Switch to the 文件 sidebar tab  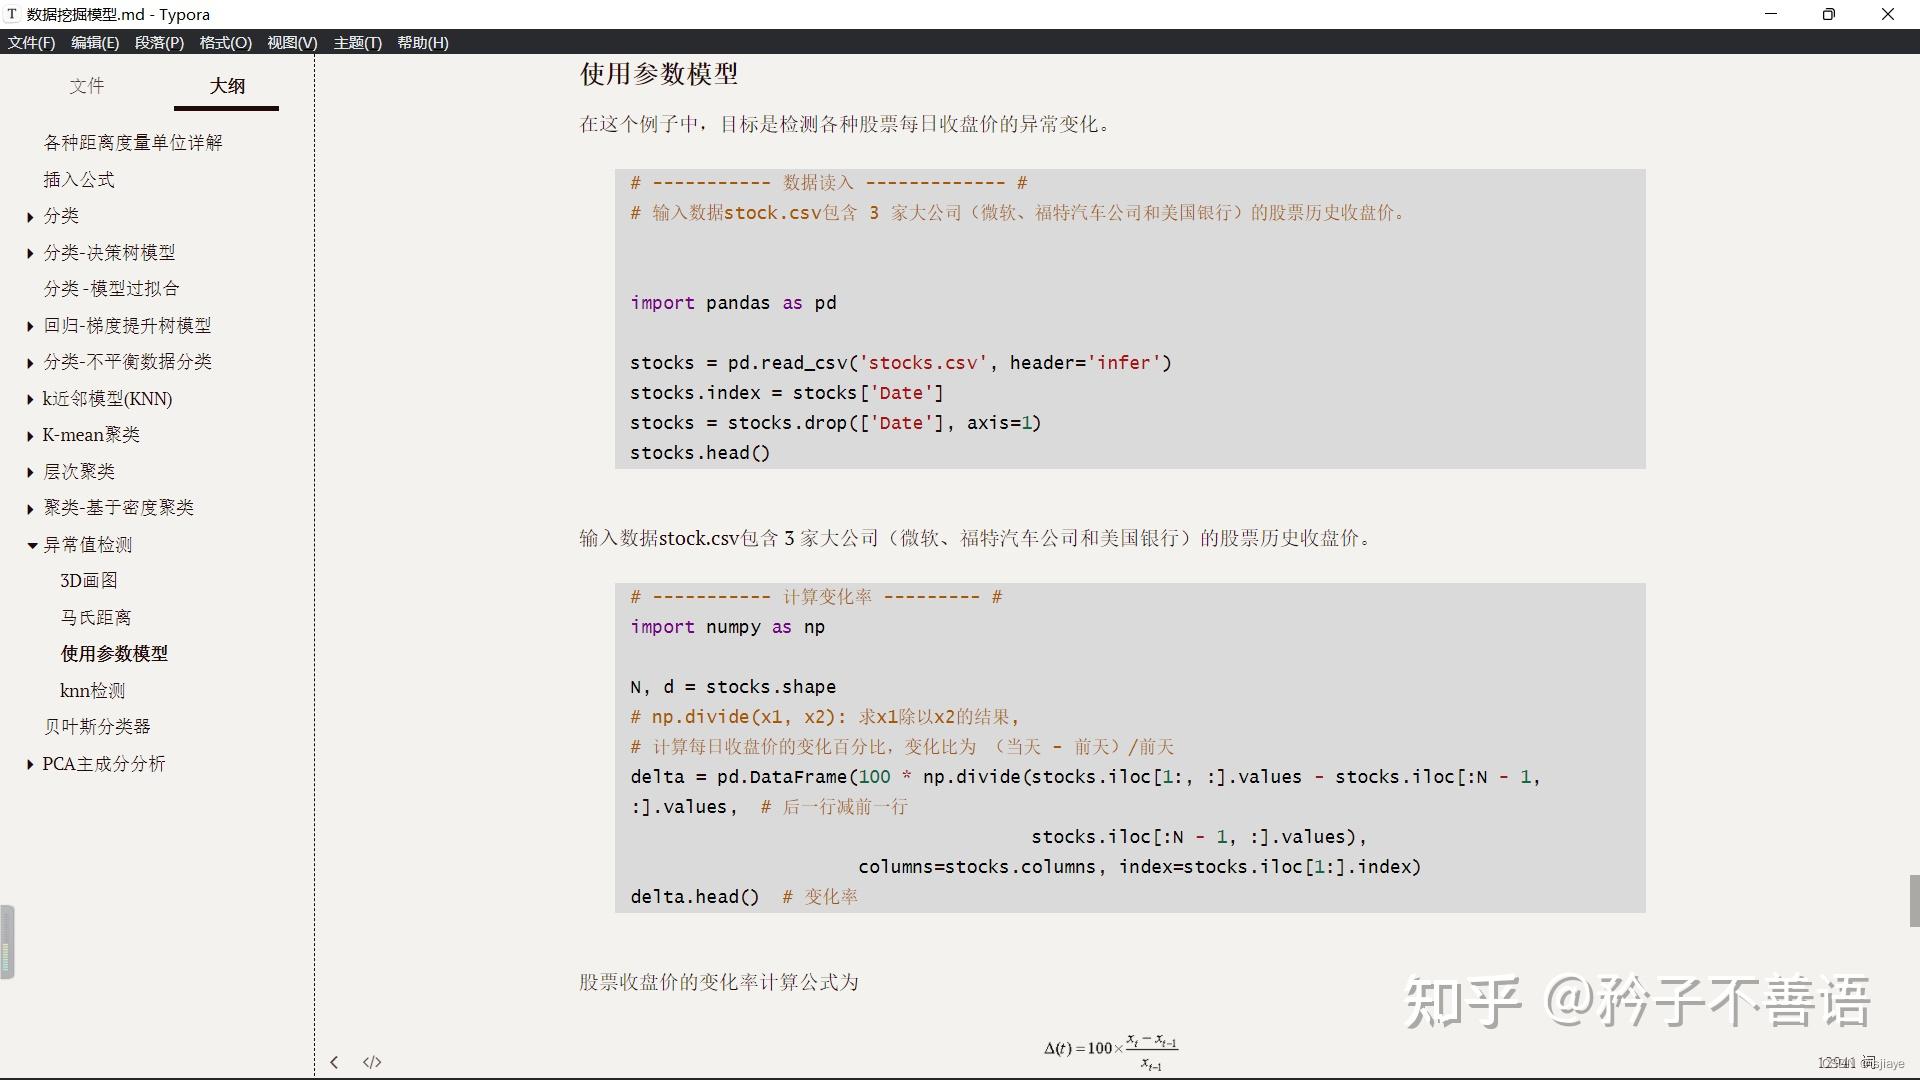pyautogui.click(x=87, y=86)
